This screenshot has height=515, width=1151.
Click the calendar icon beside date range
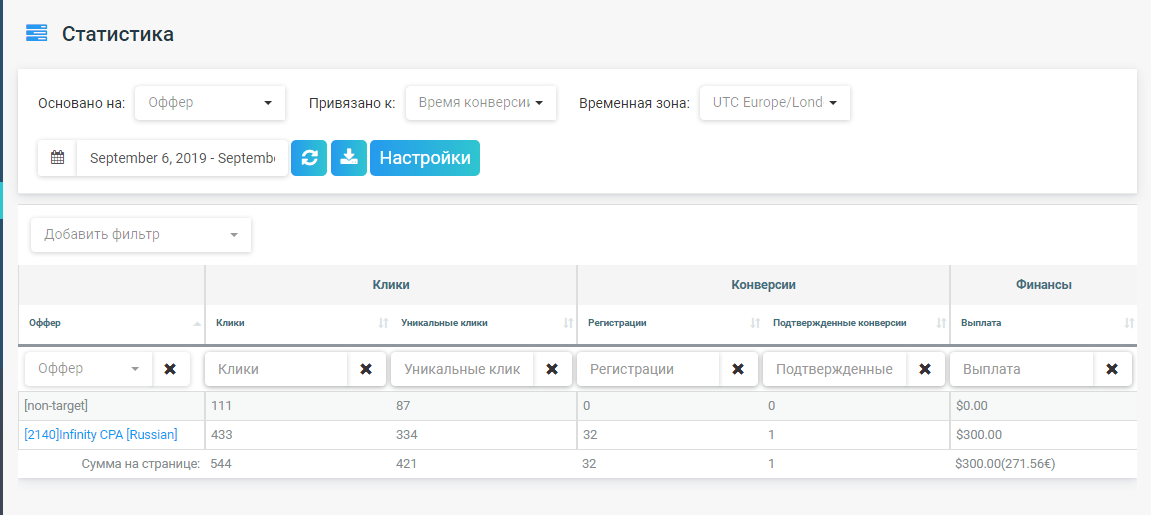click(57, 158)
